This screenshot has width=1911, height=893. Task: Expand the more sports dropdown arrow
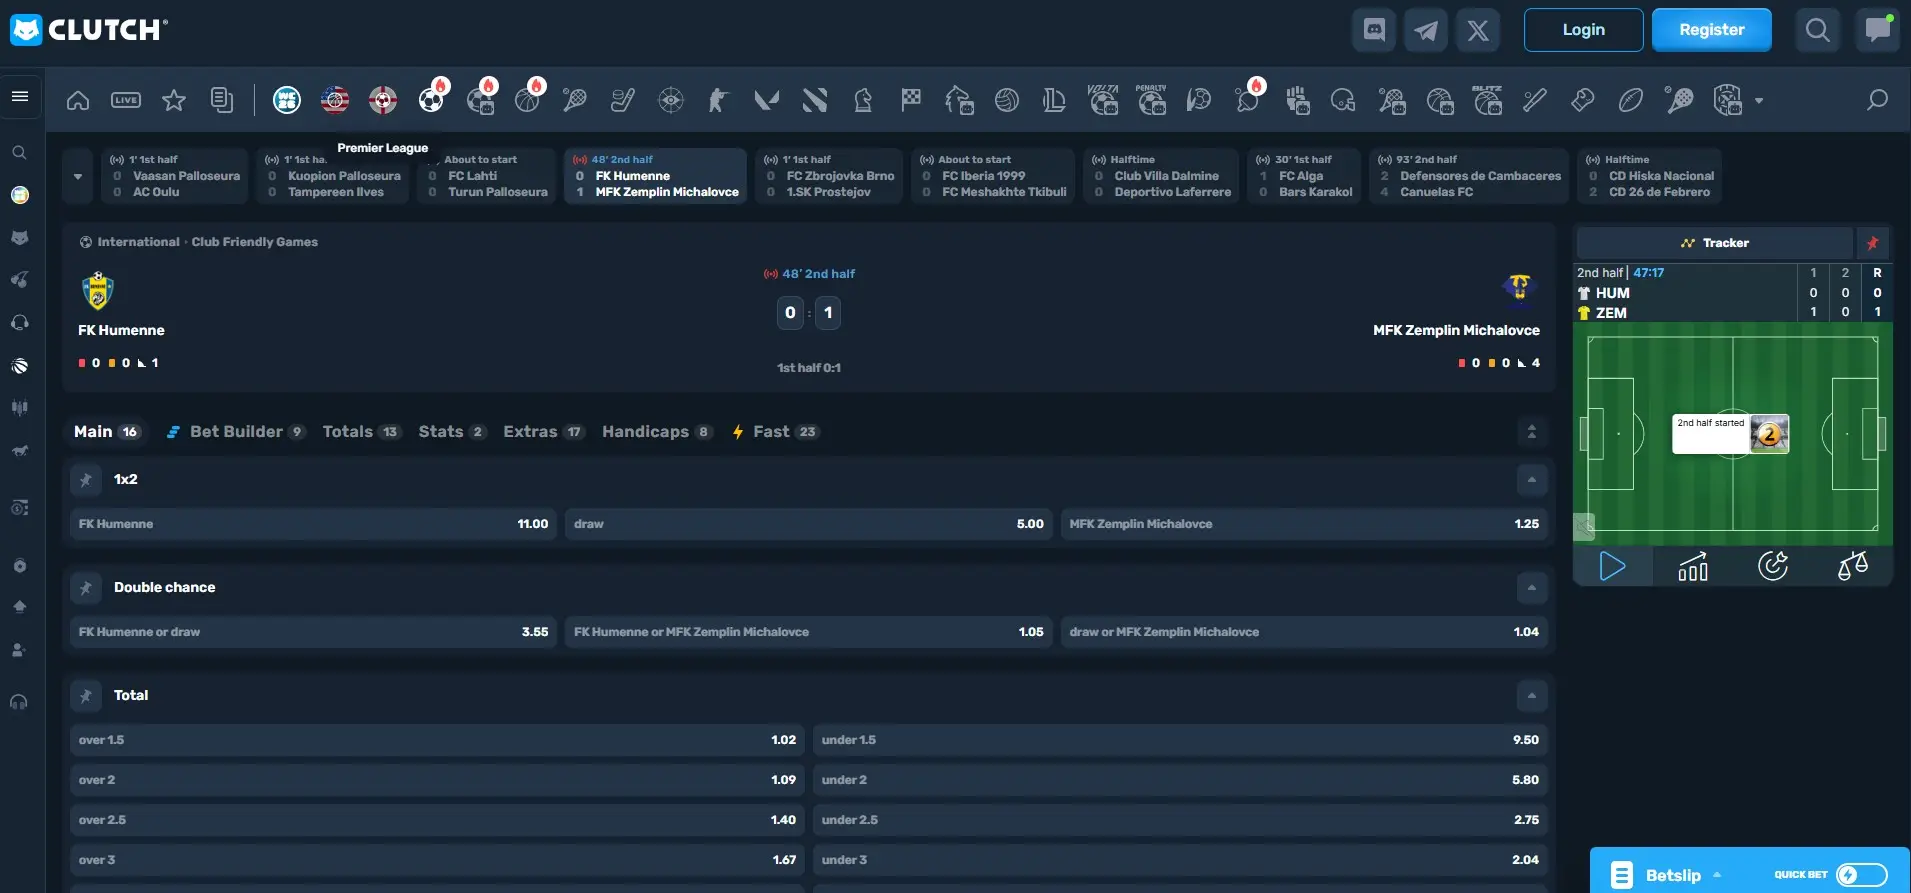(x=1759, y=101)
